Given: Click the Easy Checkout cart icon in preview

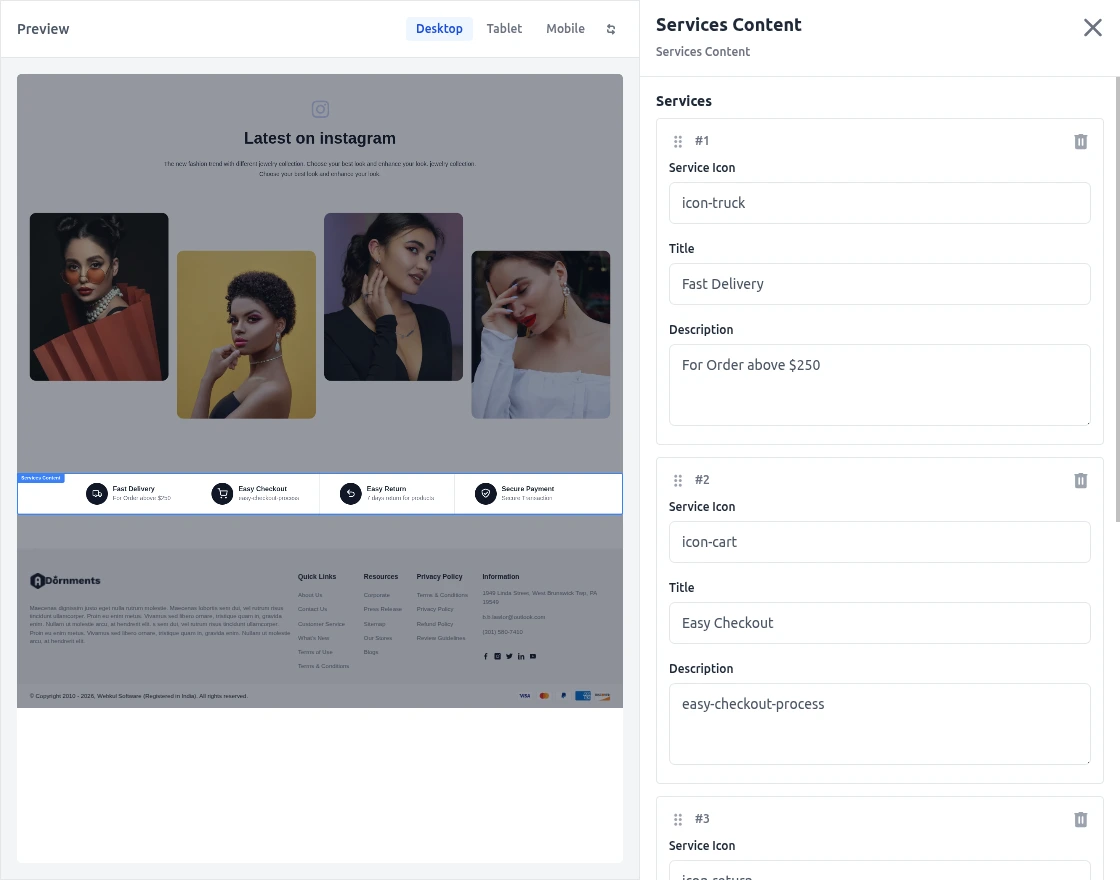Looking at the screenshot, I should [x=222, y=494].
